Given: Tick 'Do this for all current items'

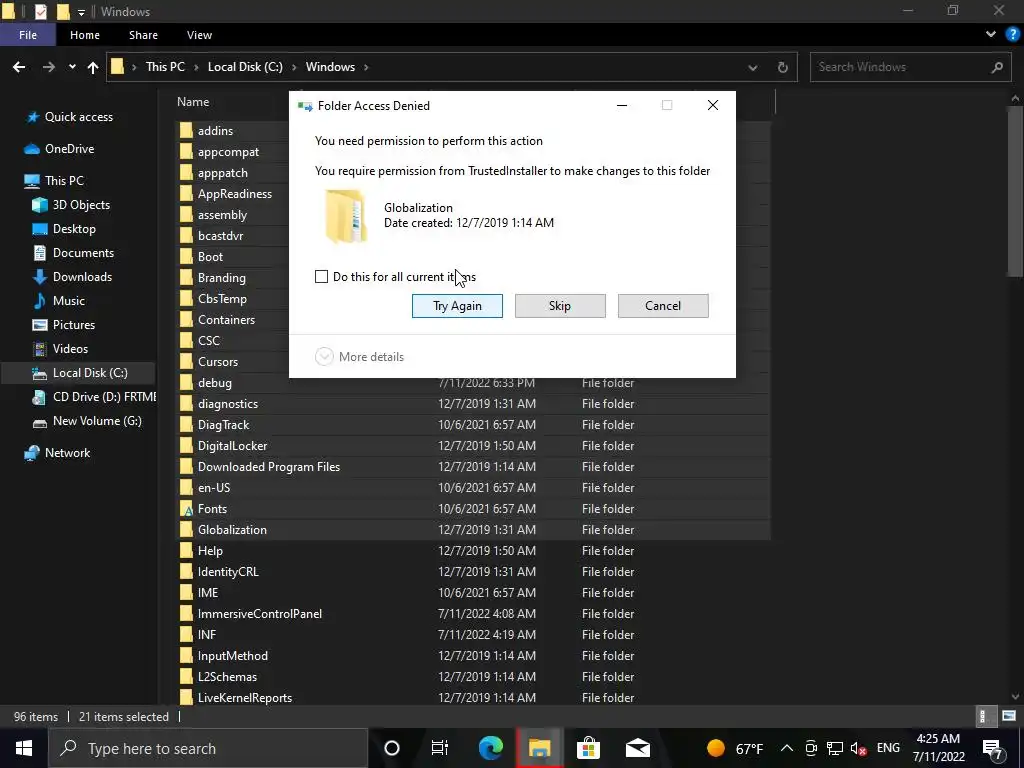Looking at the screenshot, I should (321, 276).
